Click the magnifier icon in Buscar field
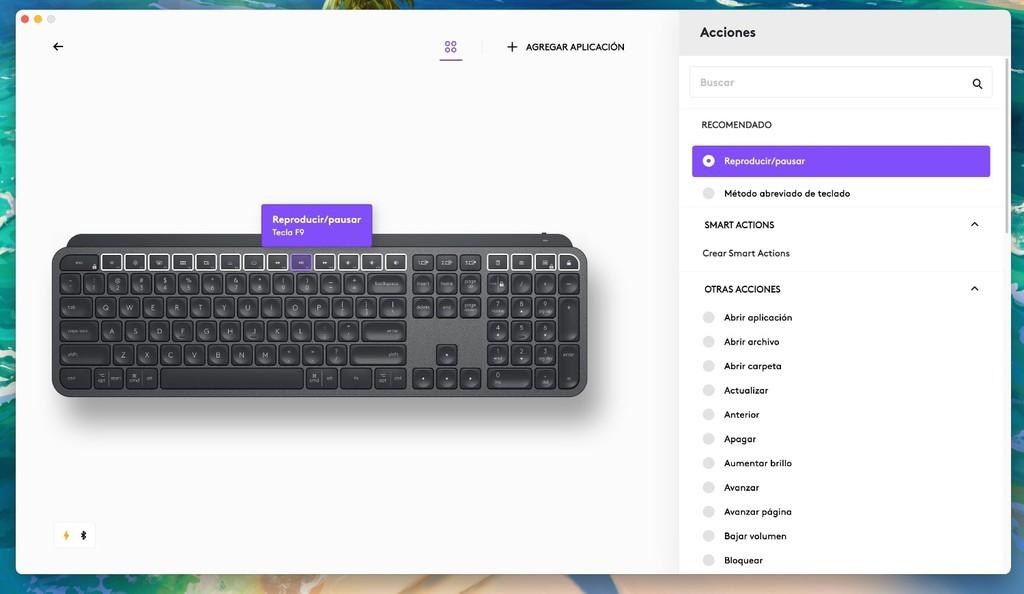 tap(977, 84)
